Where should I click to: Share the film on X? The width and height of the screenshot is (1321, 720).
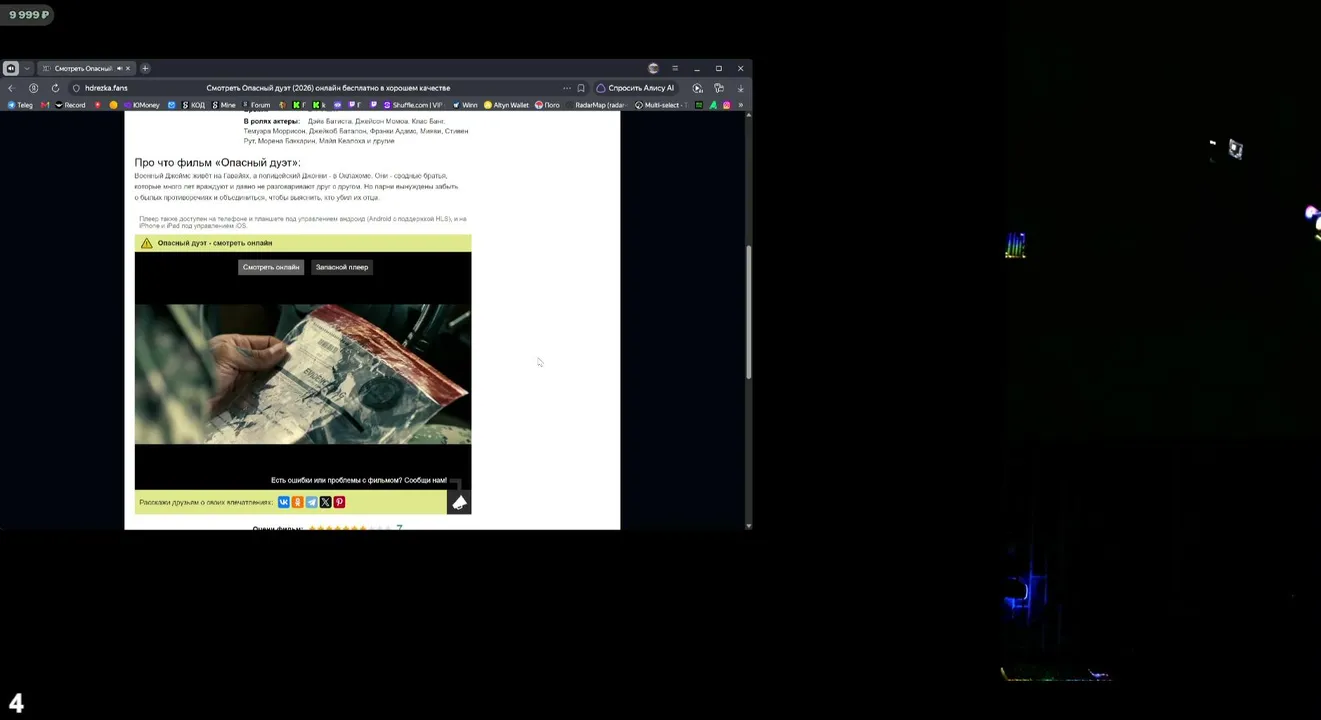click(x=325, y=502)
